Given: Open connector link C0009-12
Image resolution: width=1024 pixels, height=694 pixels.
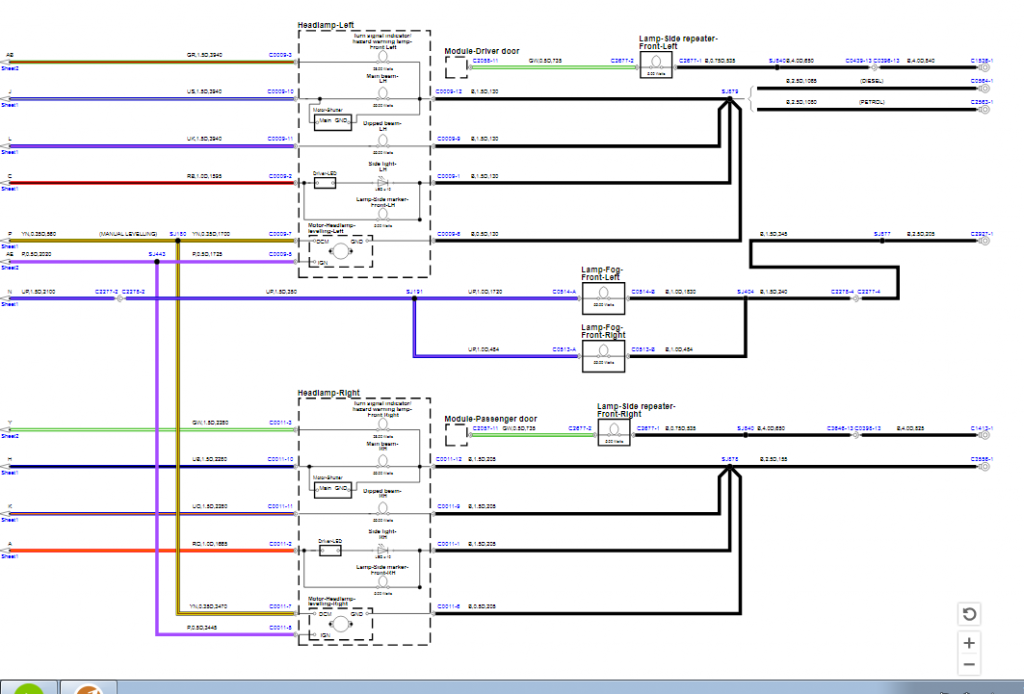Looking at the screenshot, I should (449, 91).
